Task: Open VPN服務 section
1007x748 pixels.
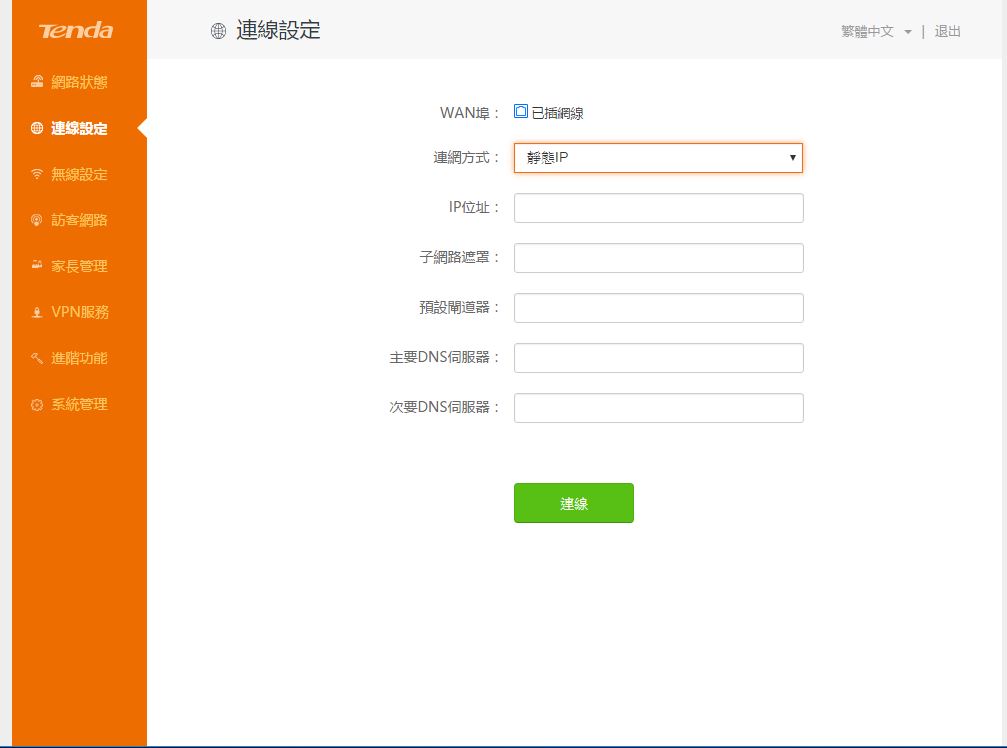Action: [x=80, y=312]
